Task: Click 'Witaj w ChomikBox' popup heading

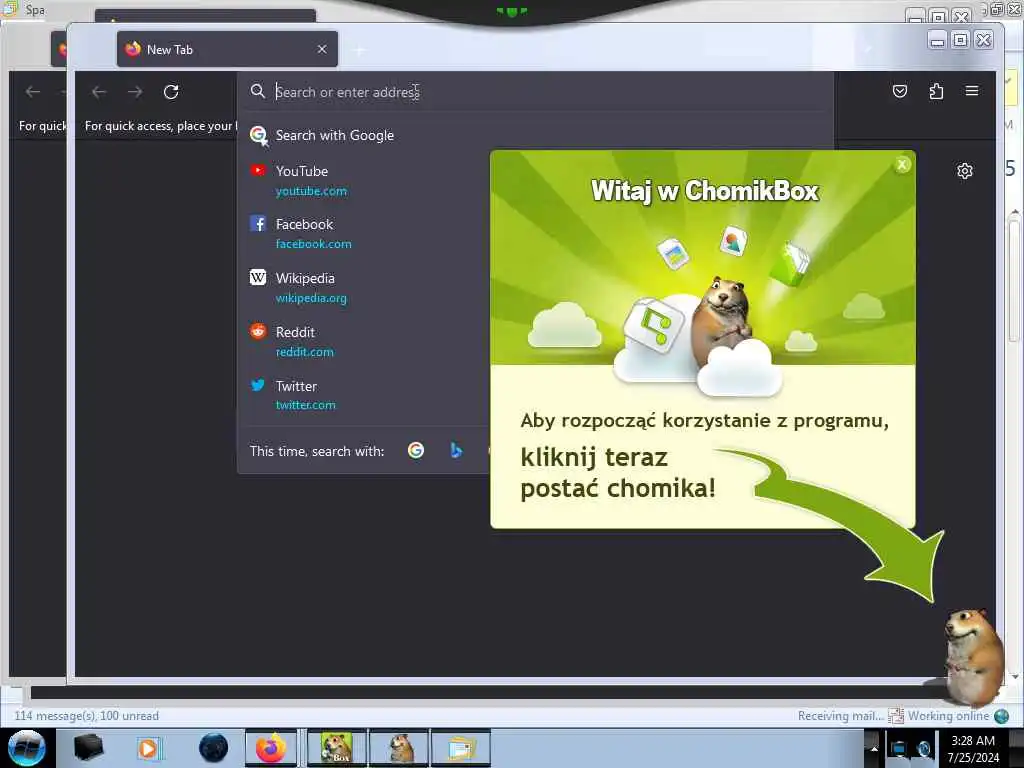Action: (x=705, y=191)
